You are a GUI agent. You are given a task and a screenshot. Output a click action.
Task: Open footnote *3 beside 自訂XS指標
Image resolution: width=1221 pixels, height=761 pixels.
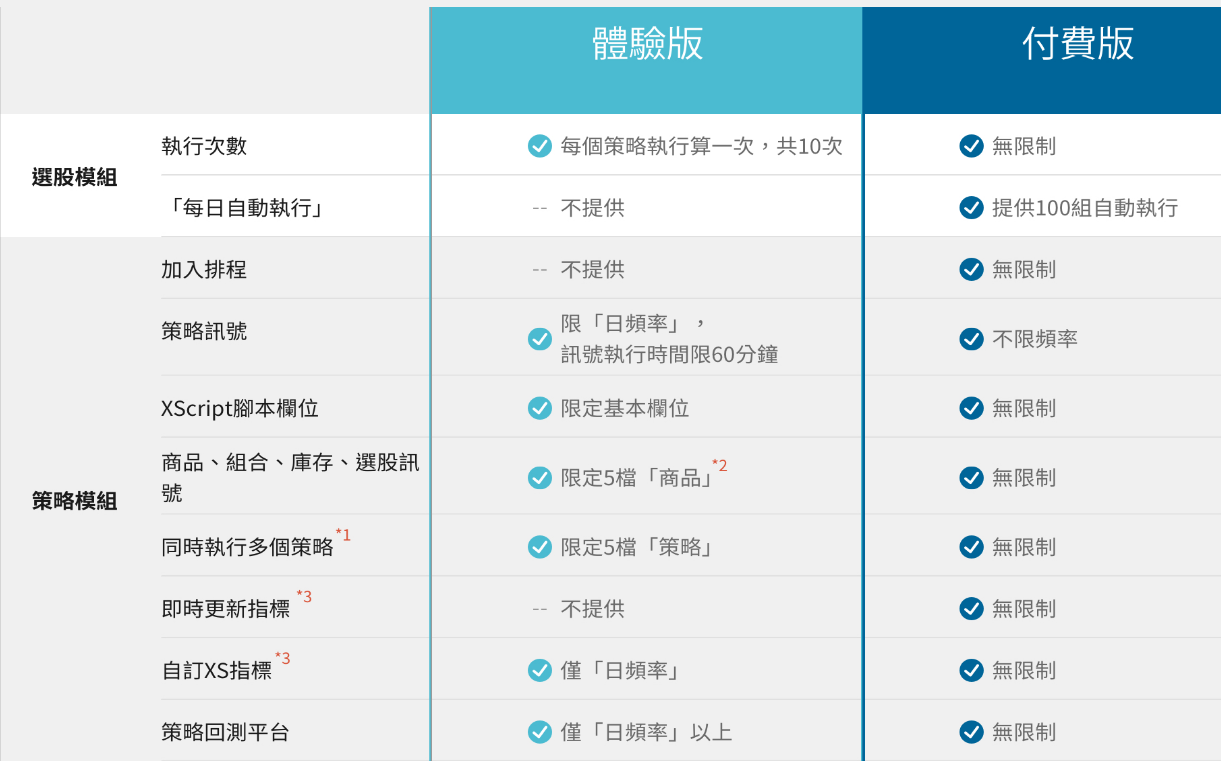pos(283,658)
